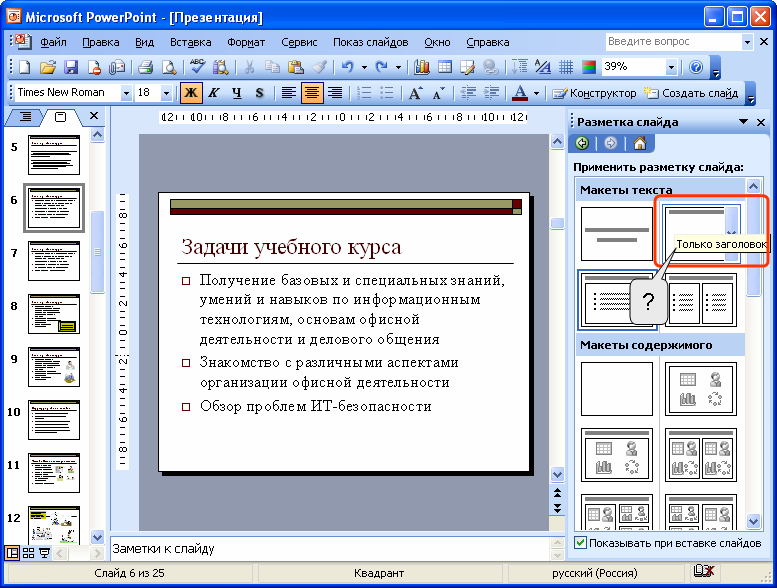Image resolution: width=777 pixels, height=588 pixels.
Task: Insert a table using the table icon
Action: click(444, 67)
